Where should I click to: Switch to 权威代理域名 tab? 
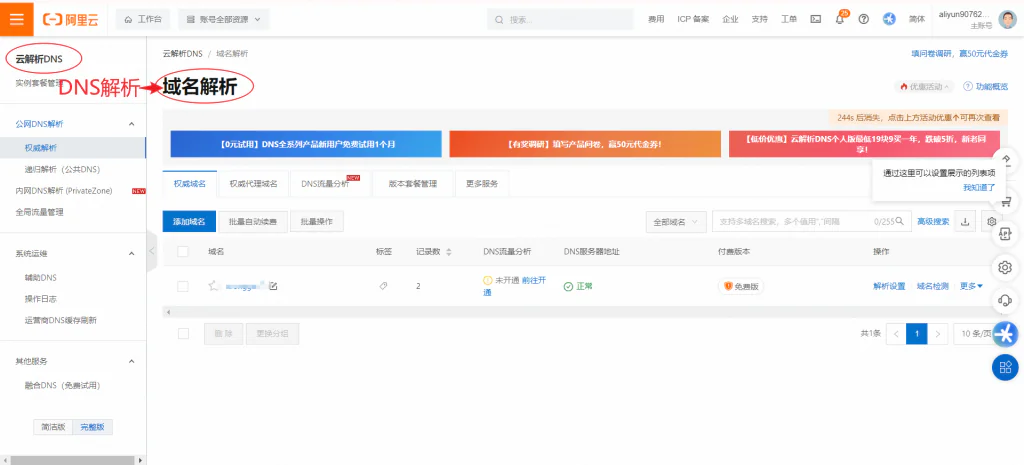[x=253, y=184]
